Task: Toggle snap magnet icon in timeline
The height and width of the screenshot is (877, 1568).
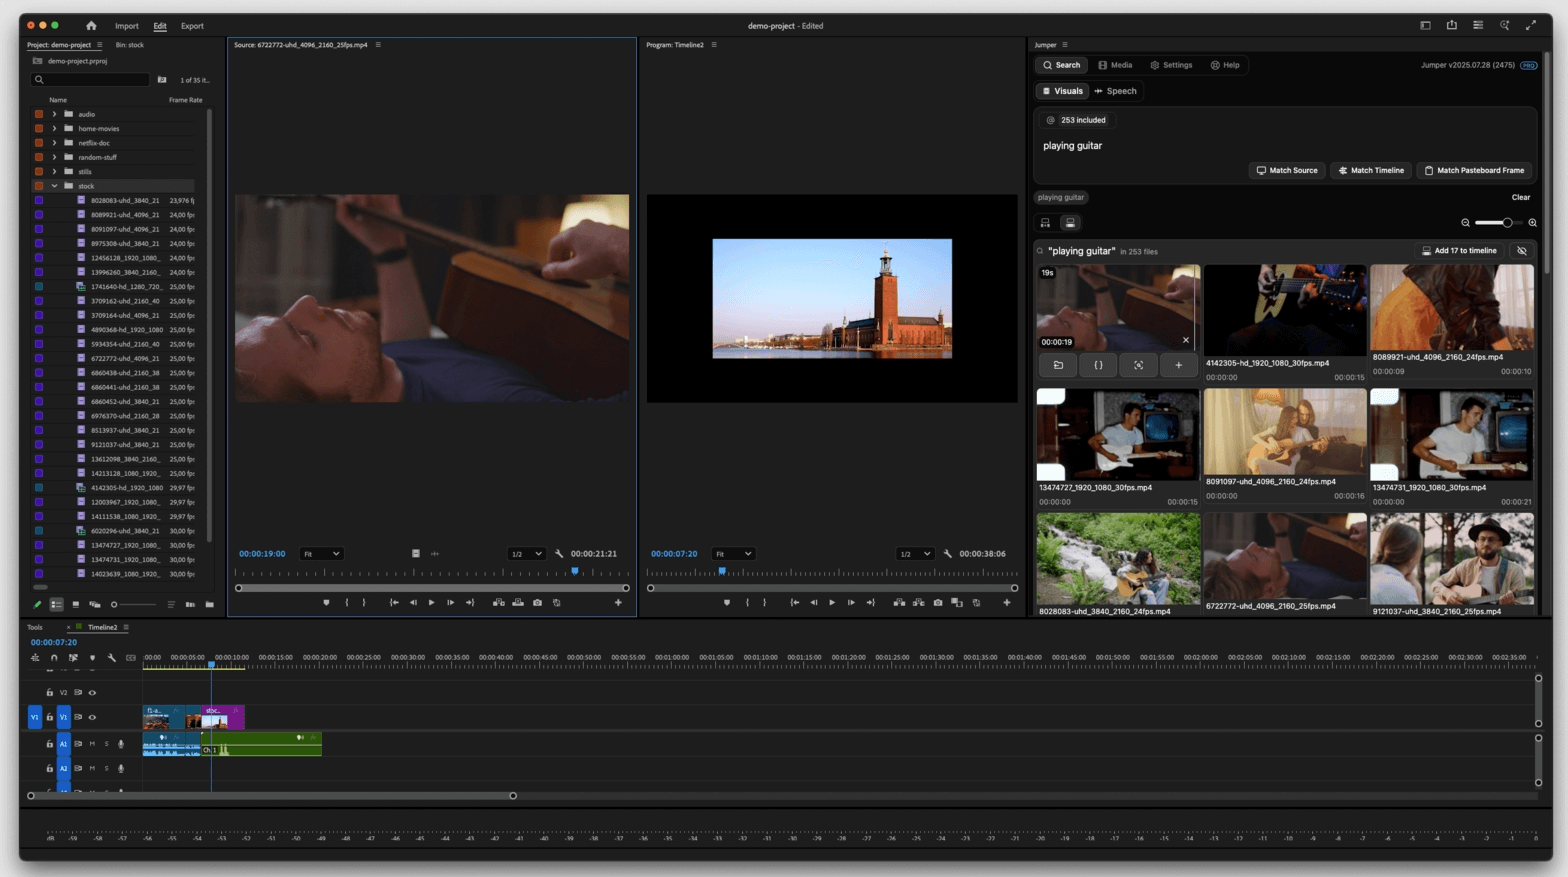Action: (x=54, y=658)
